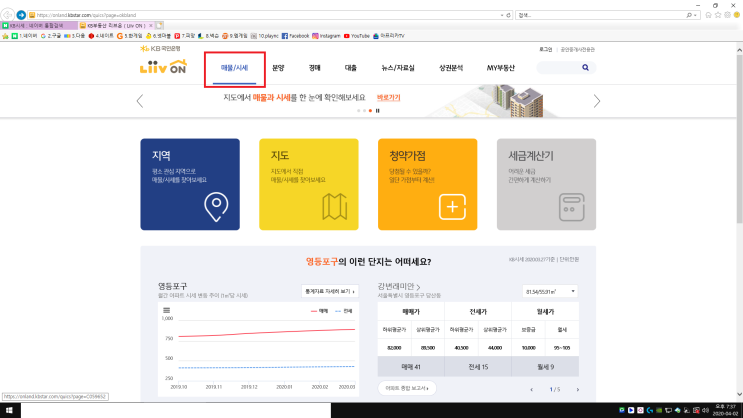Viewport: 743px width, 418px height.
Task: Open a new browser tab
Action: (x=160, y=26)
